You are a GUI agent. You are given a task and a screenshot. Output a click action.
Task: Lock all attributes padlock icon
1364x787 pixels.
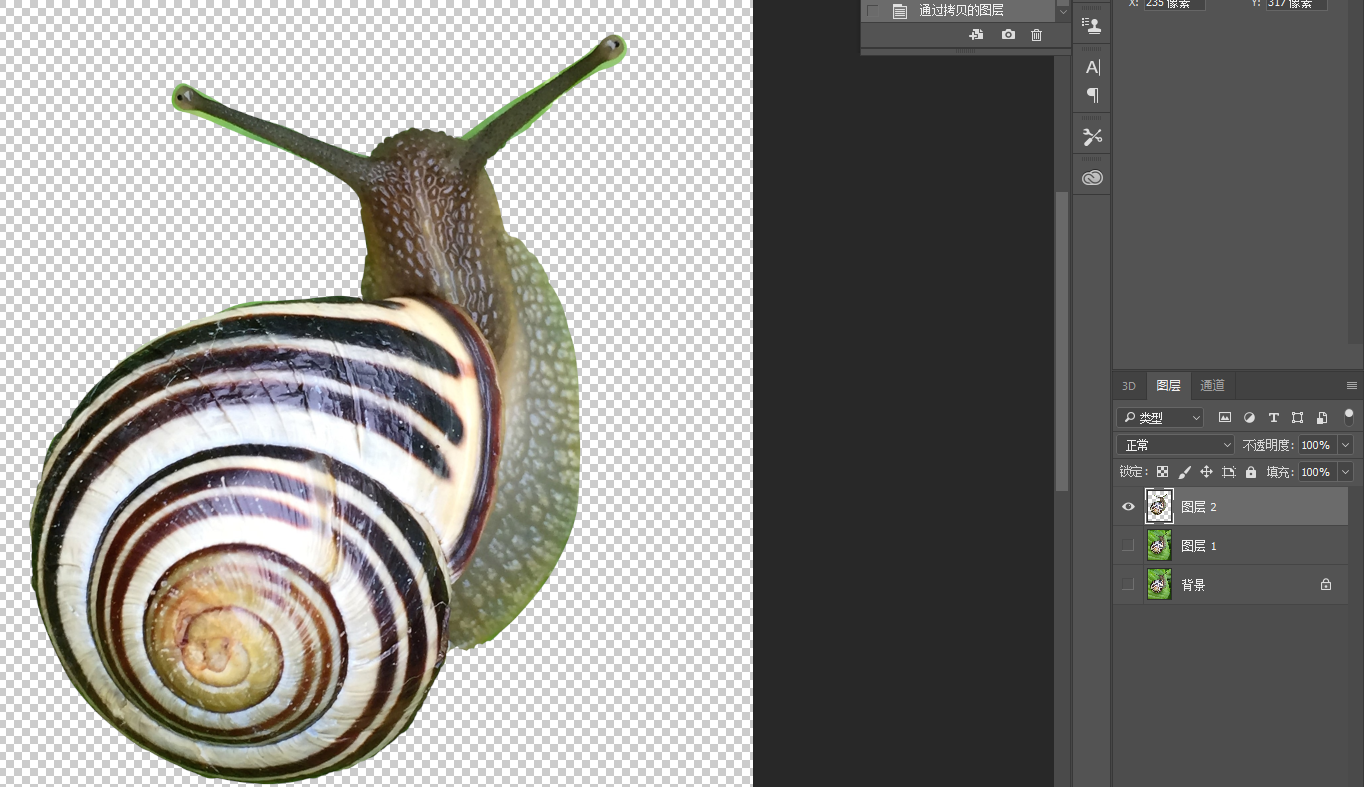pyautogui.click(x=1251, y=472)
